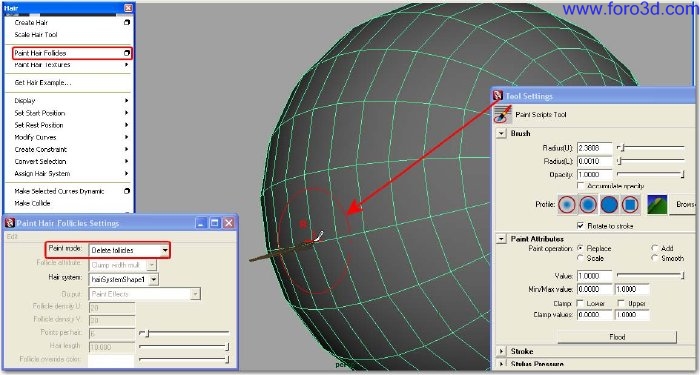This screenshot has width=700, height=375.
Task: Open the Hair system dropdown
Action: coord(154,279)
